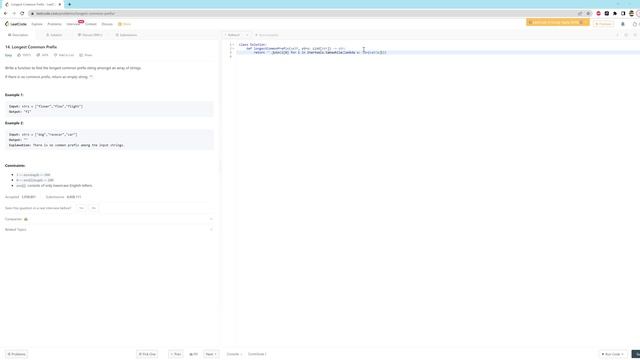Bookmark the page with star icon
This screenshot has width=640, height=360.
click(588, 13)
